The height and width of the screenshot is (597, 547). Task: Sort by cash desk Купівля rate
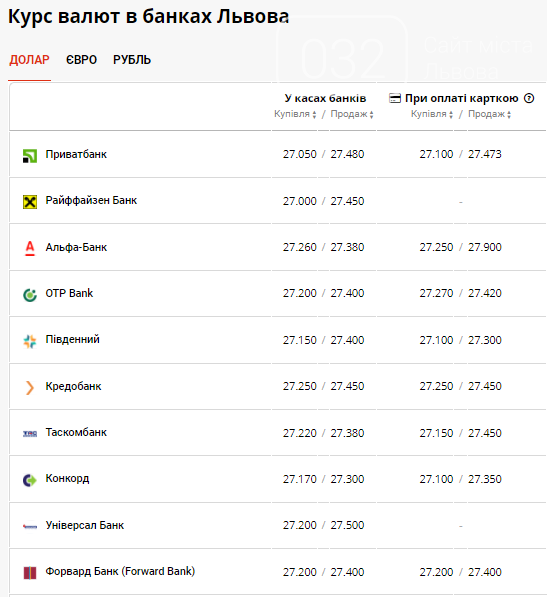(x=295, y=114)
